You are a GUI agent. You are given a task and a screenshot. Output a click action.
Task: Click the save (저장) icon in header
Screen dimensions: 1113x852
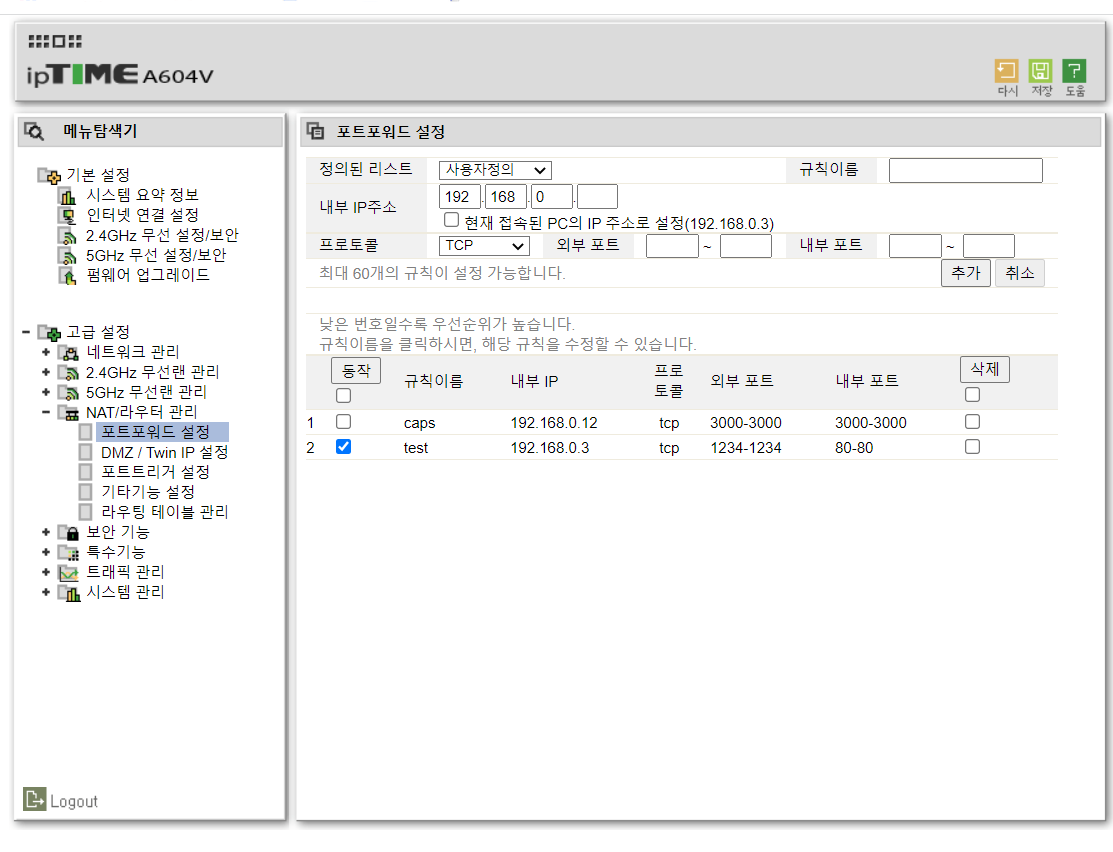pyautogui.click(x=1041, y=71)
